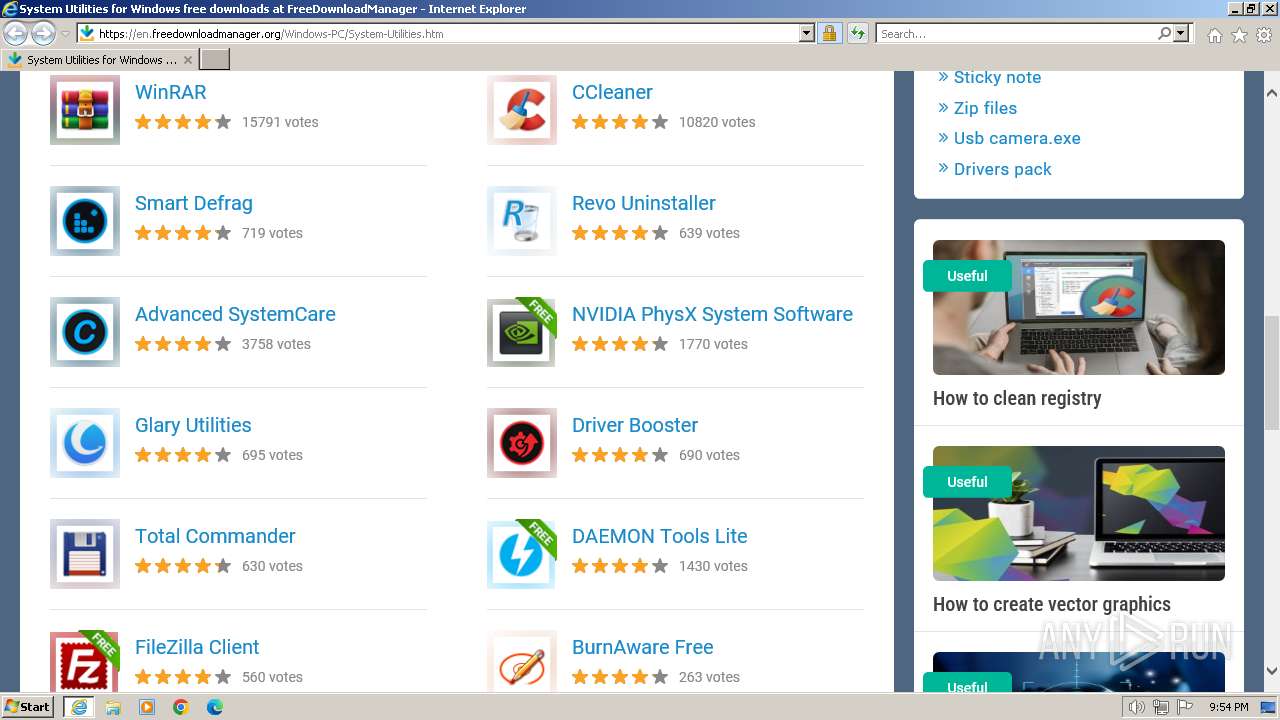The image size is (1280, 720).
Task: Open the Windows Start menu
Action: [x=28, y=707]
